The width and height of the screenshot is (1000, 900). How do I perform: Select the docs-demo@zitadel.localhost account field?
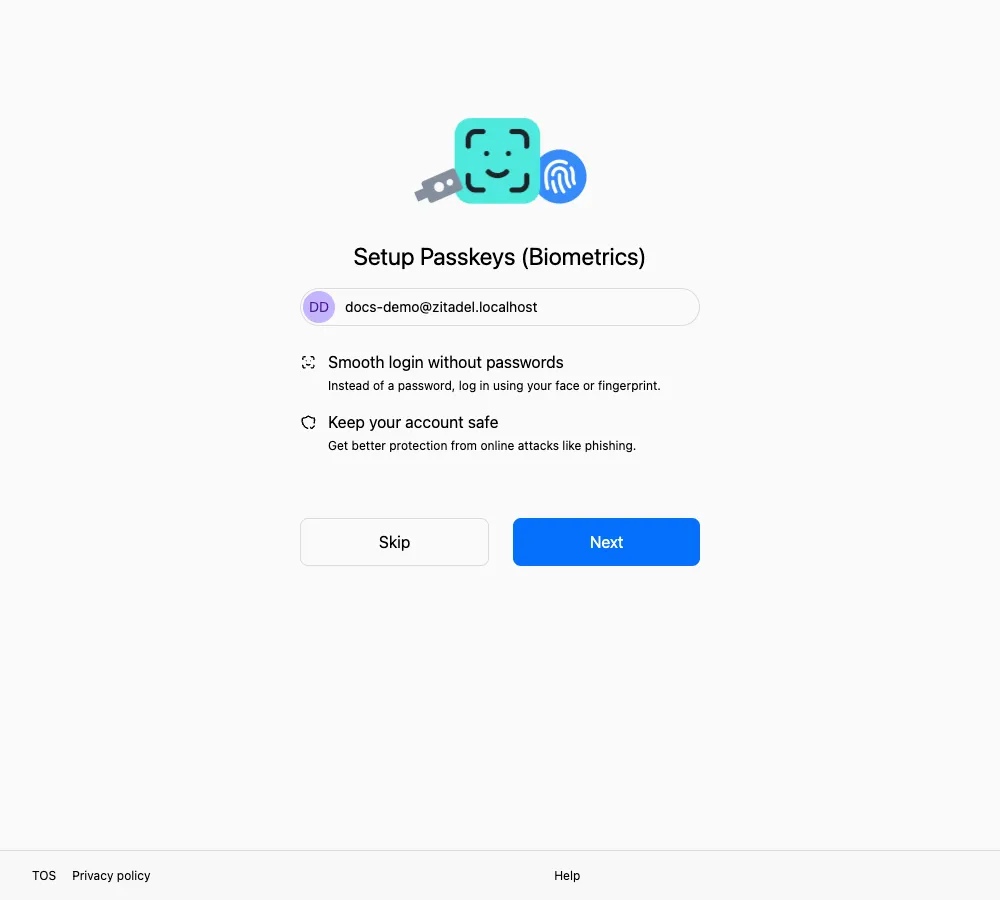pos(500,307)
